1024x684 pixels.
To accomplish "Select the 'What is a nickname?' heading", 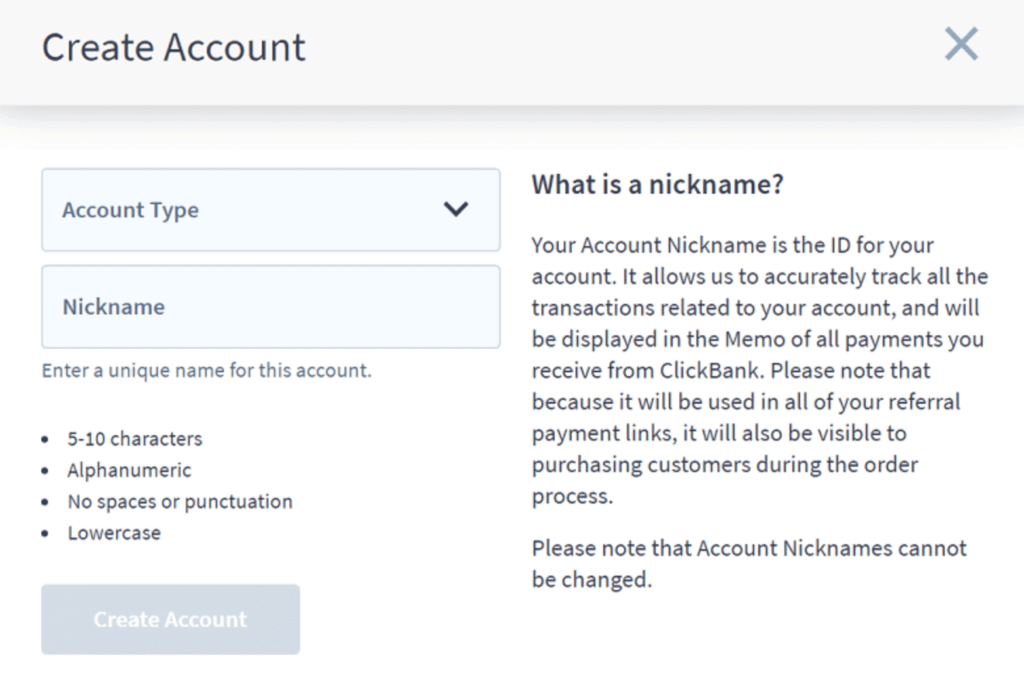I will (x=657, y=185).
